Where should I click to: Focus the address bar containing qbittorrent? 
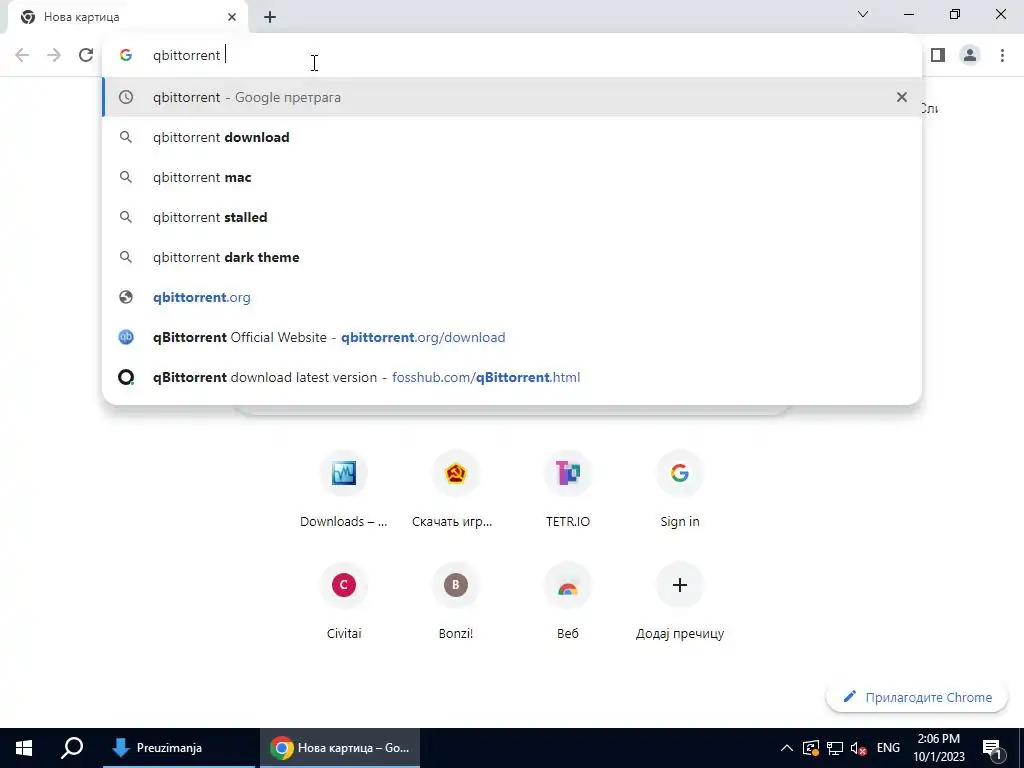tap(512, 55)
